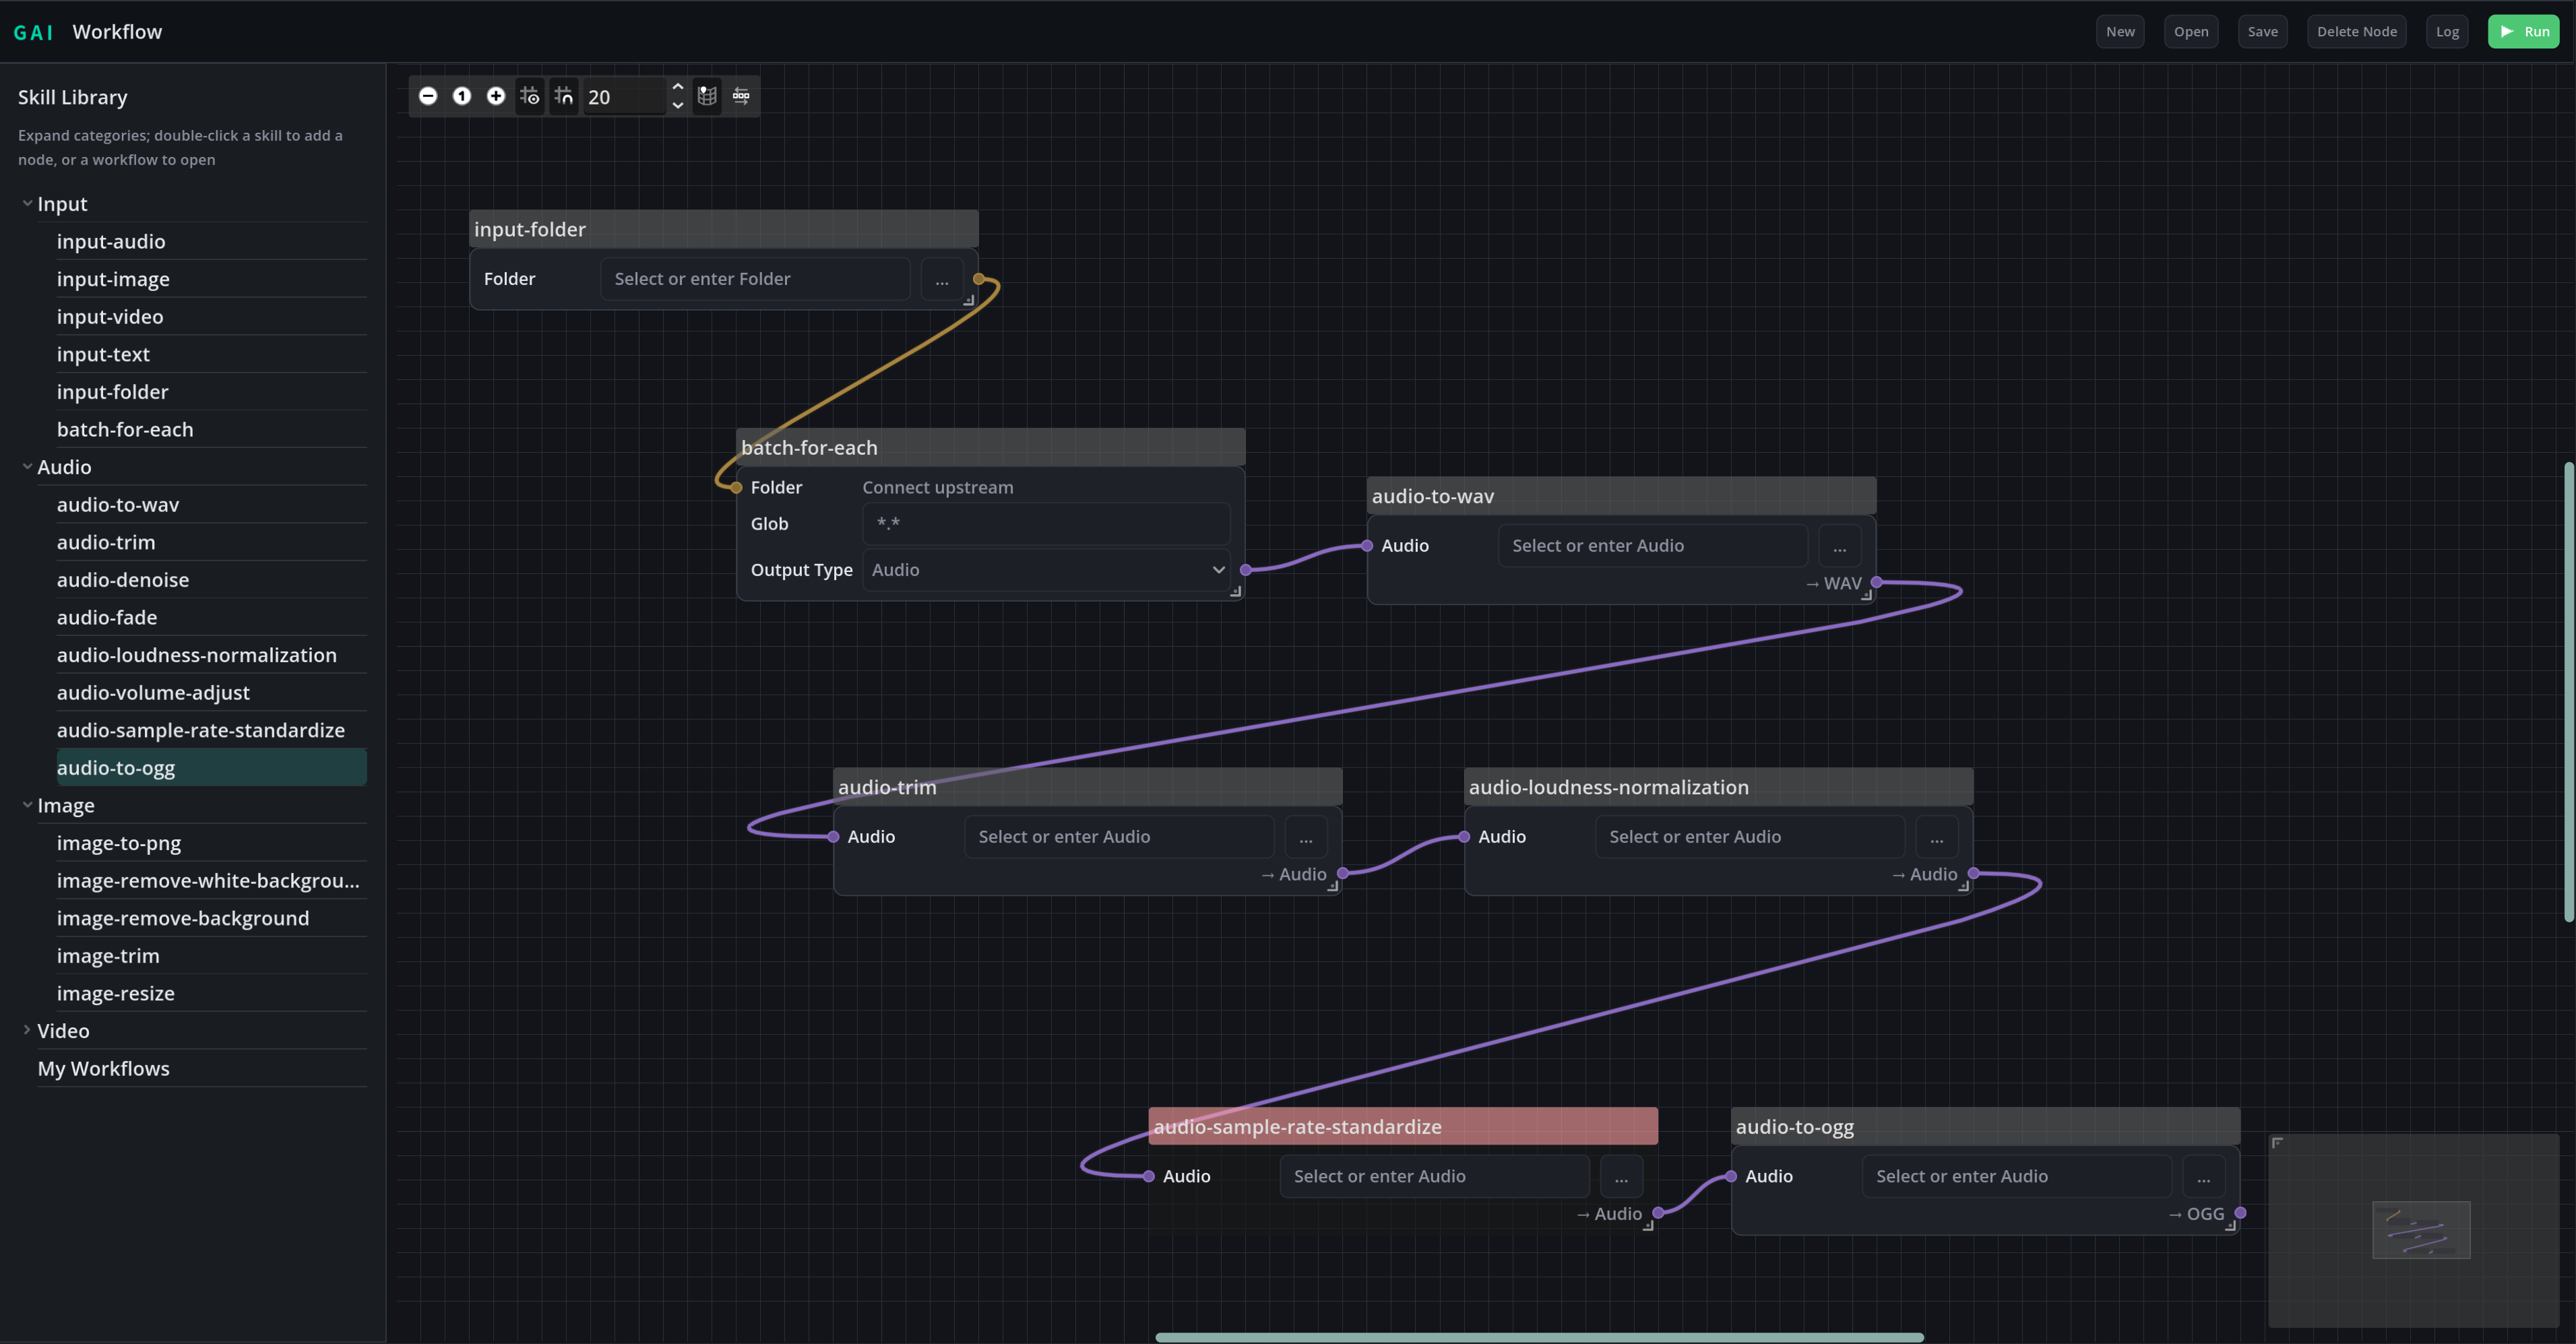Toggle the minimap icon in the canvas toolbar
2576x1344 pixels.
point(707,96)
